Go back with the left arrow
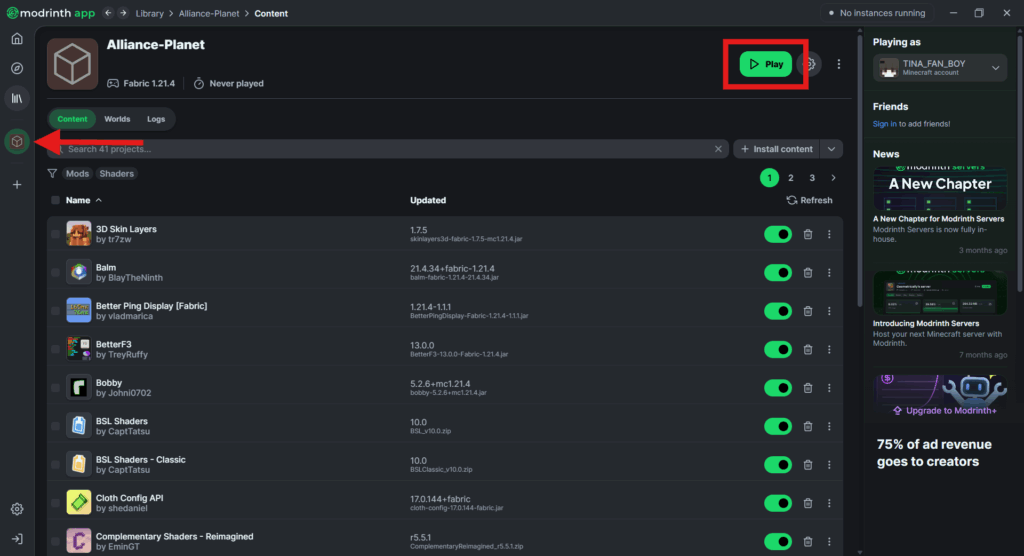 [108, 13]
